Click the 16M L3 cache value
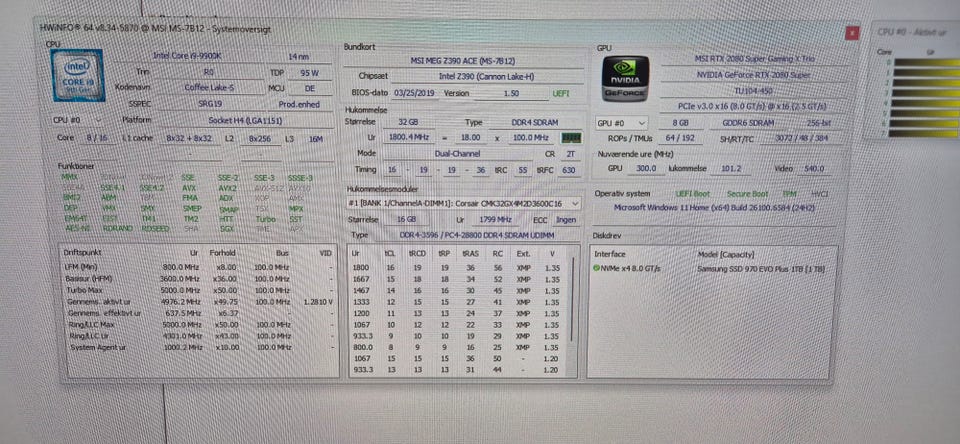960x444 pixels. coord(316,139)
